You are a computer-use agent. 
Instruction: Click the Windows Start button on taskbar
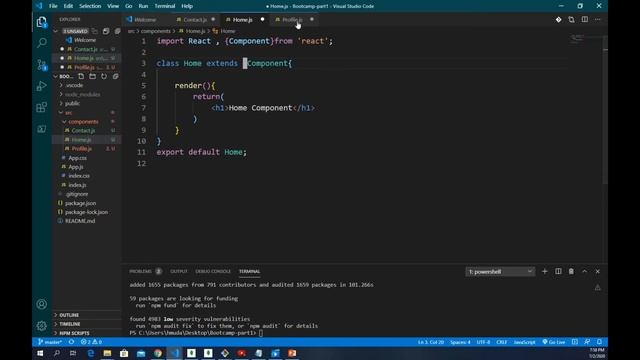[x=40, y=353]
